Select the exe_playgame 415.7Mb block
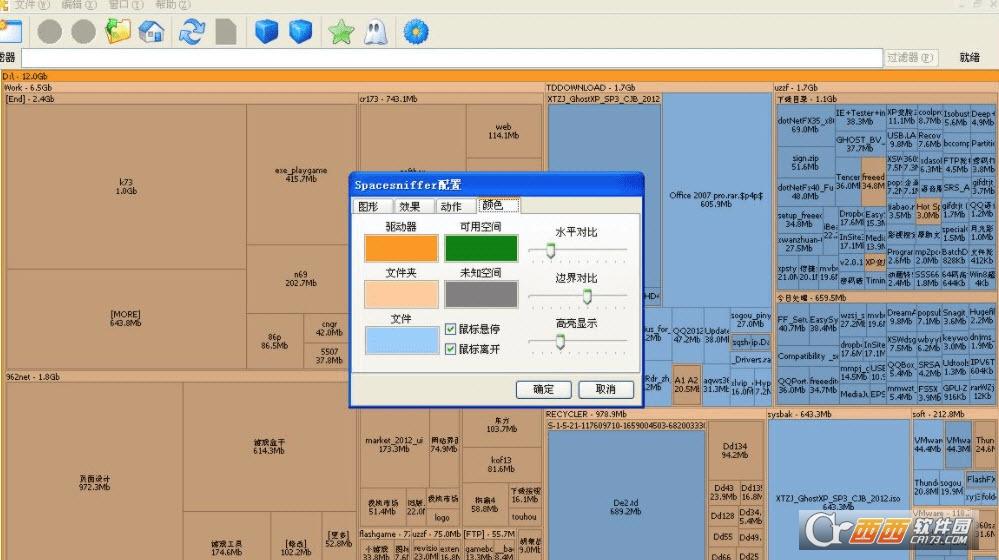Viewport: 999px width, 560px height. 301,175
